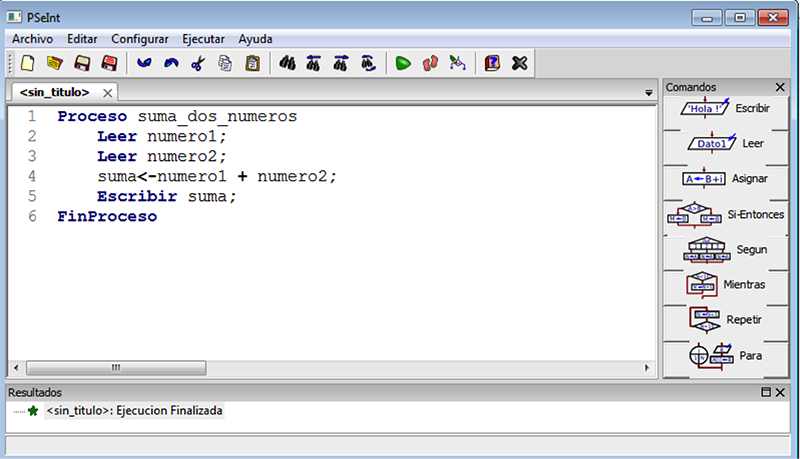The width and height of the screenshot is (800, 459).
Task: Click the Find binoculars icon
Action: [x=287, y=63]
